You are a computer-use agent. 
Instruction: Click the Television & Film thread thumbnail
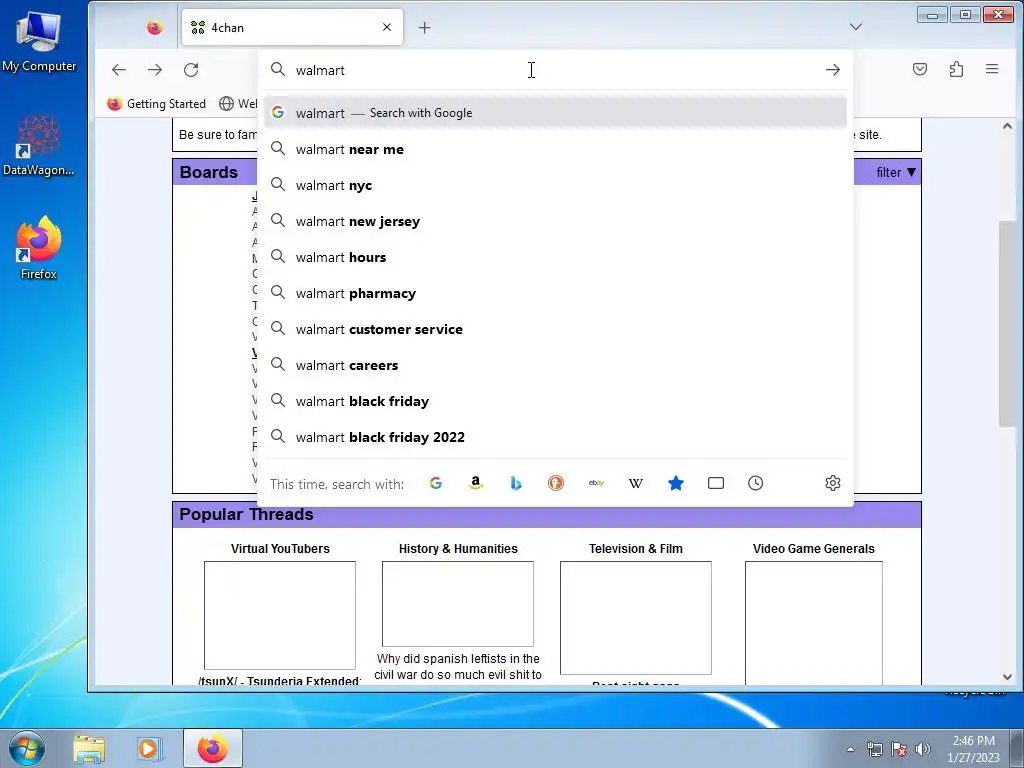point(635,618)
